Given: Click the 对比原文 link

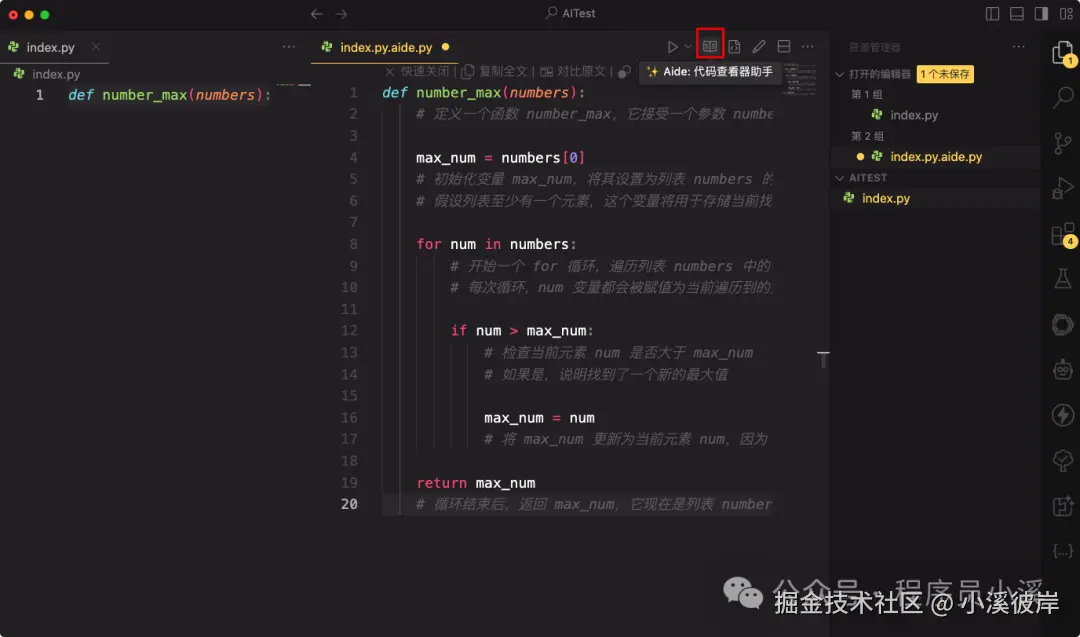Looking at the screenshot, I should (x=580, y=72).
